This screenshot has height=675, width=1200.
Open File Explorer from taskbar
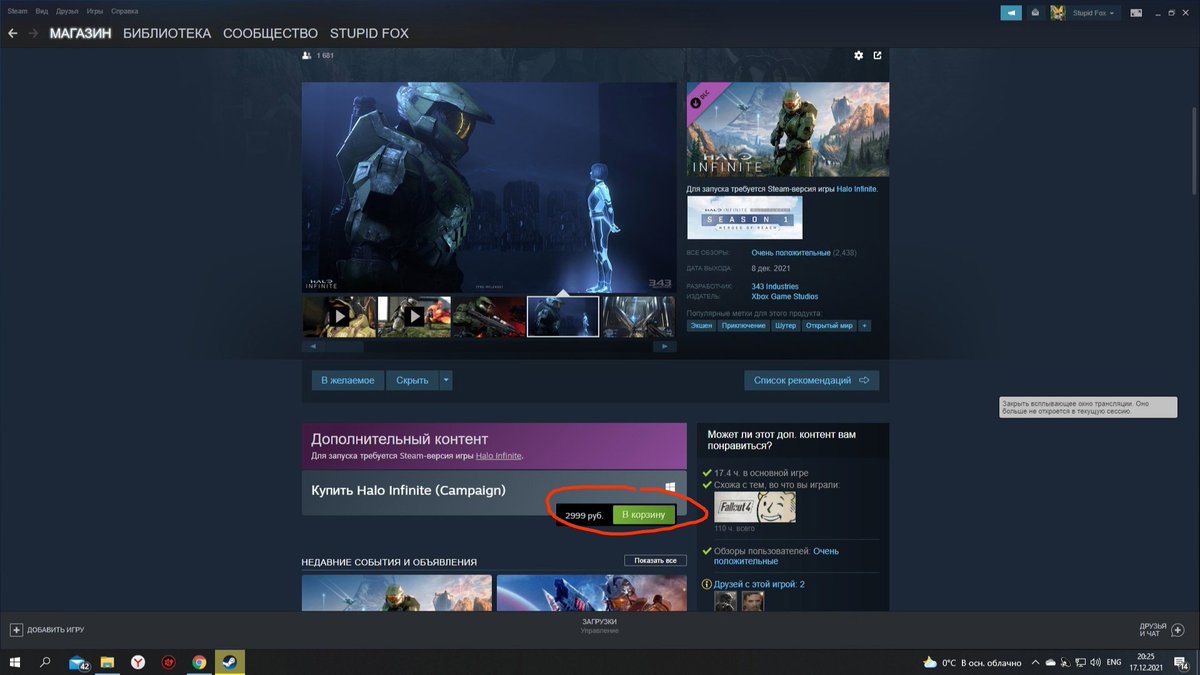tap(107, 662)
